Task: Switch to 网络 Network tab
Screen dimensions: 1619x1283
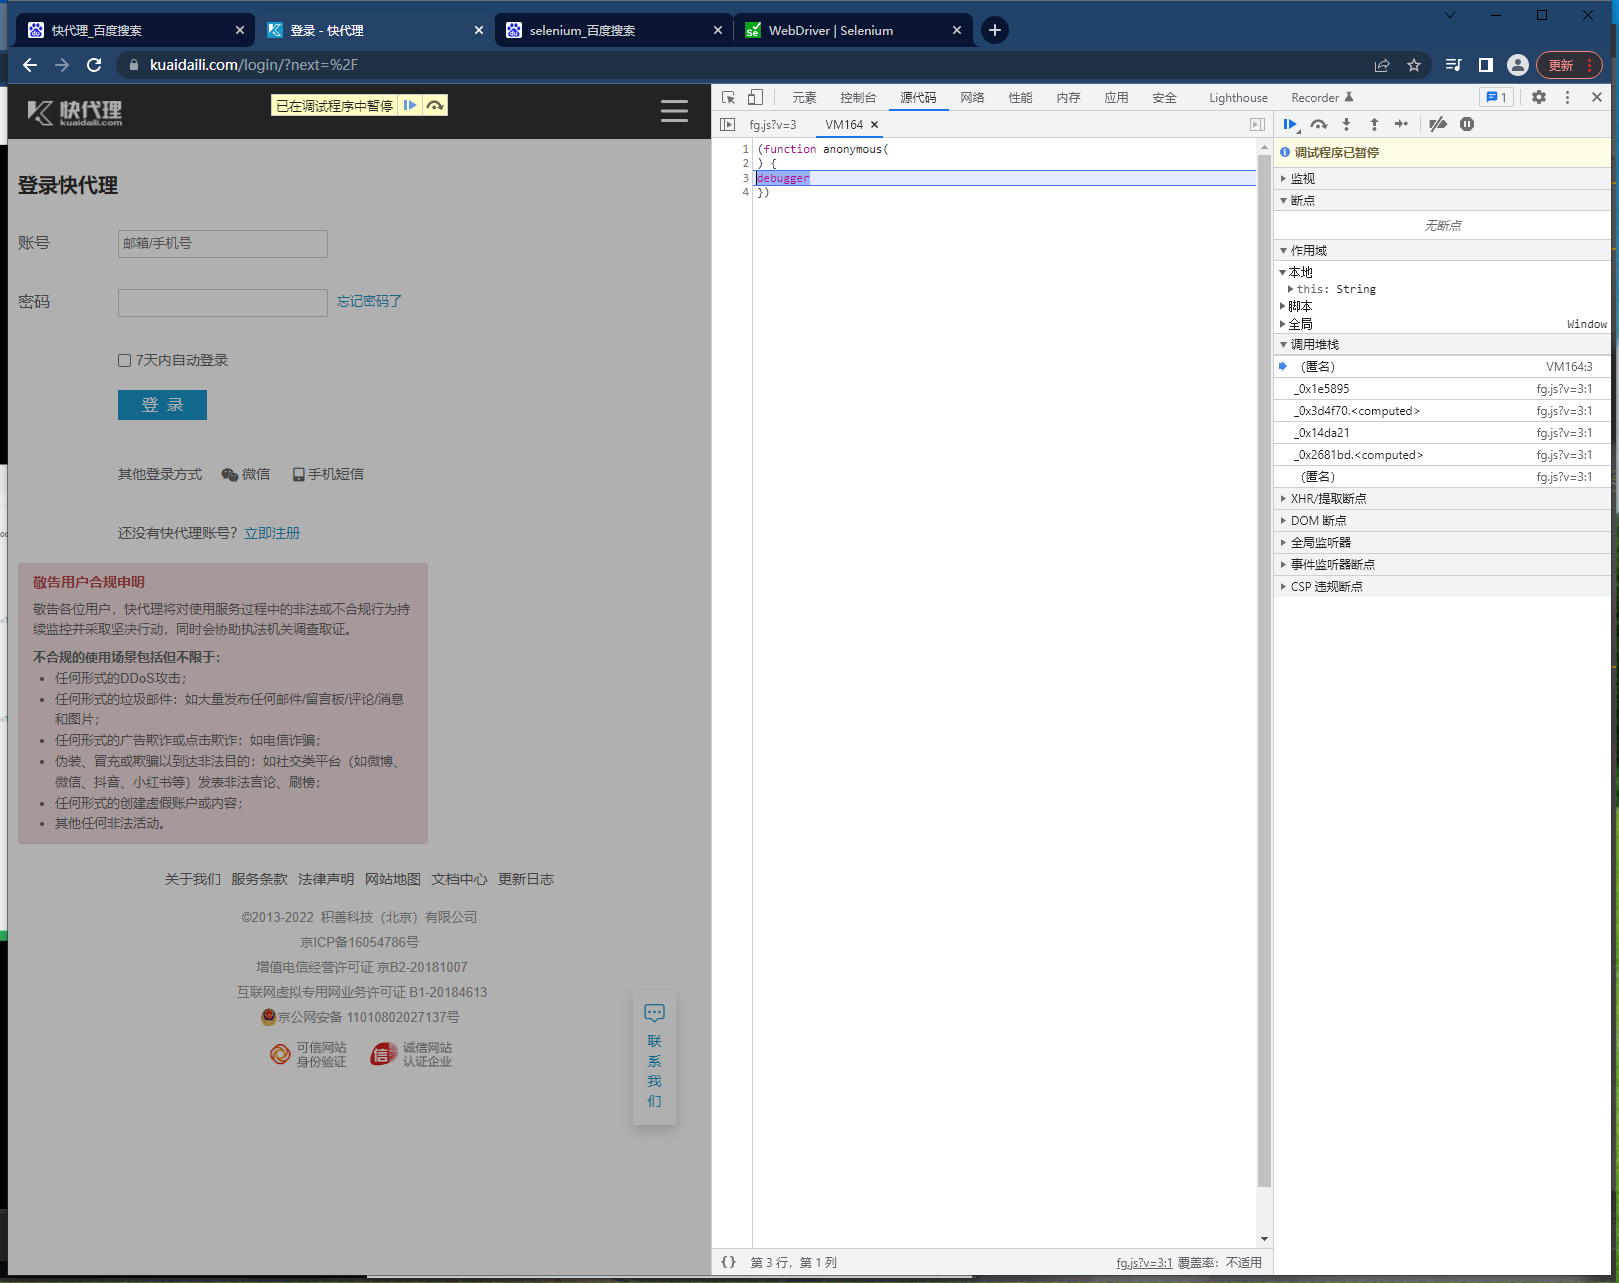Action: tap(972, 97)
